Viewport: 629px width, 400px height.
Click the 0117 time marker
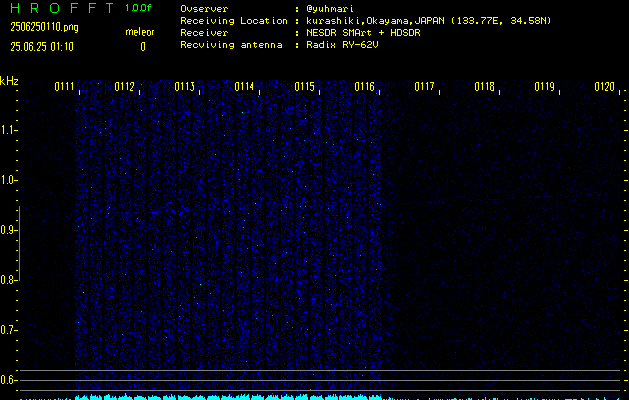424,87
